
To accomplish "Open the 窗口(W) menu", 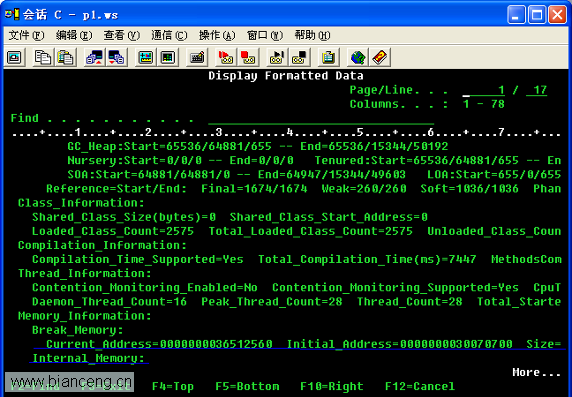I will (x=265, y=35).
